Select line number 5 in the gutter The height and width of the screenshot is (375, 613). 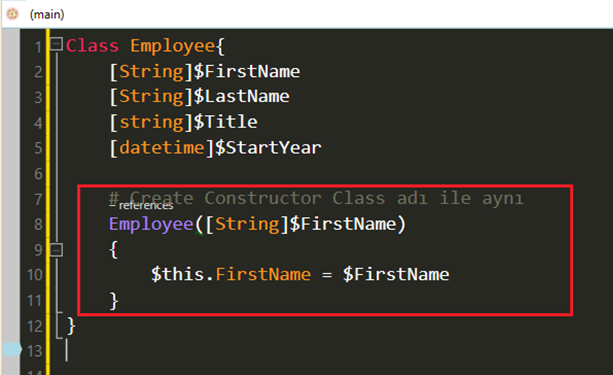38,148
